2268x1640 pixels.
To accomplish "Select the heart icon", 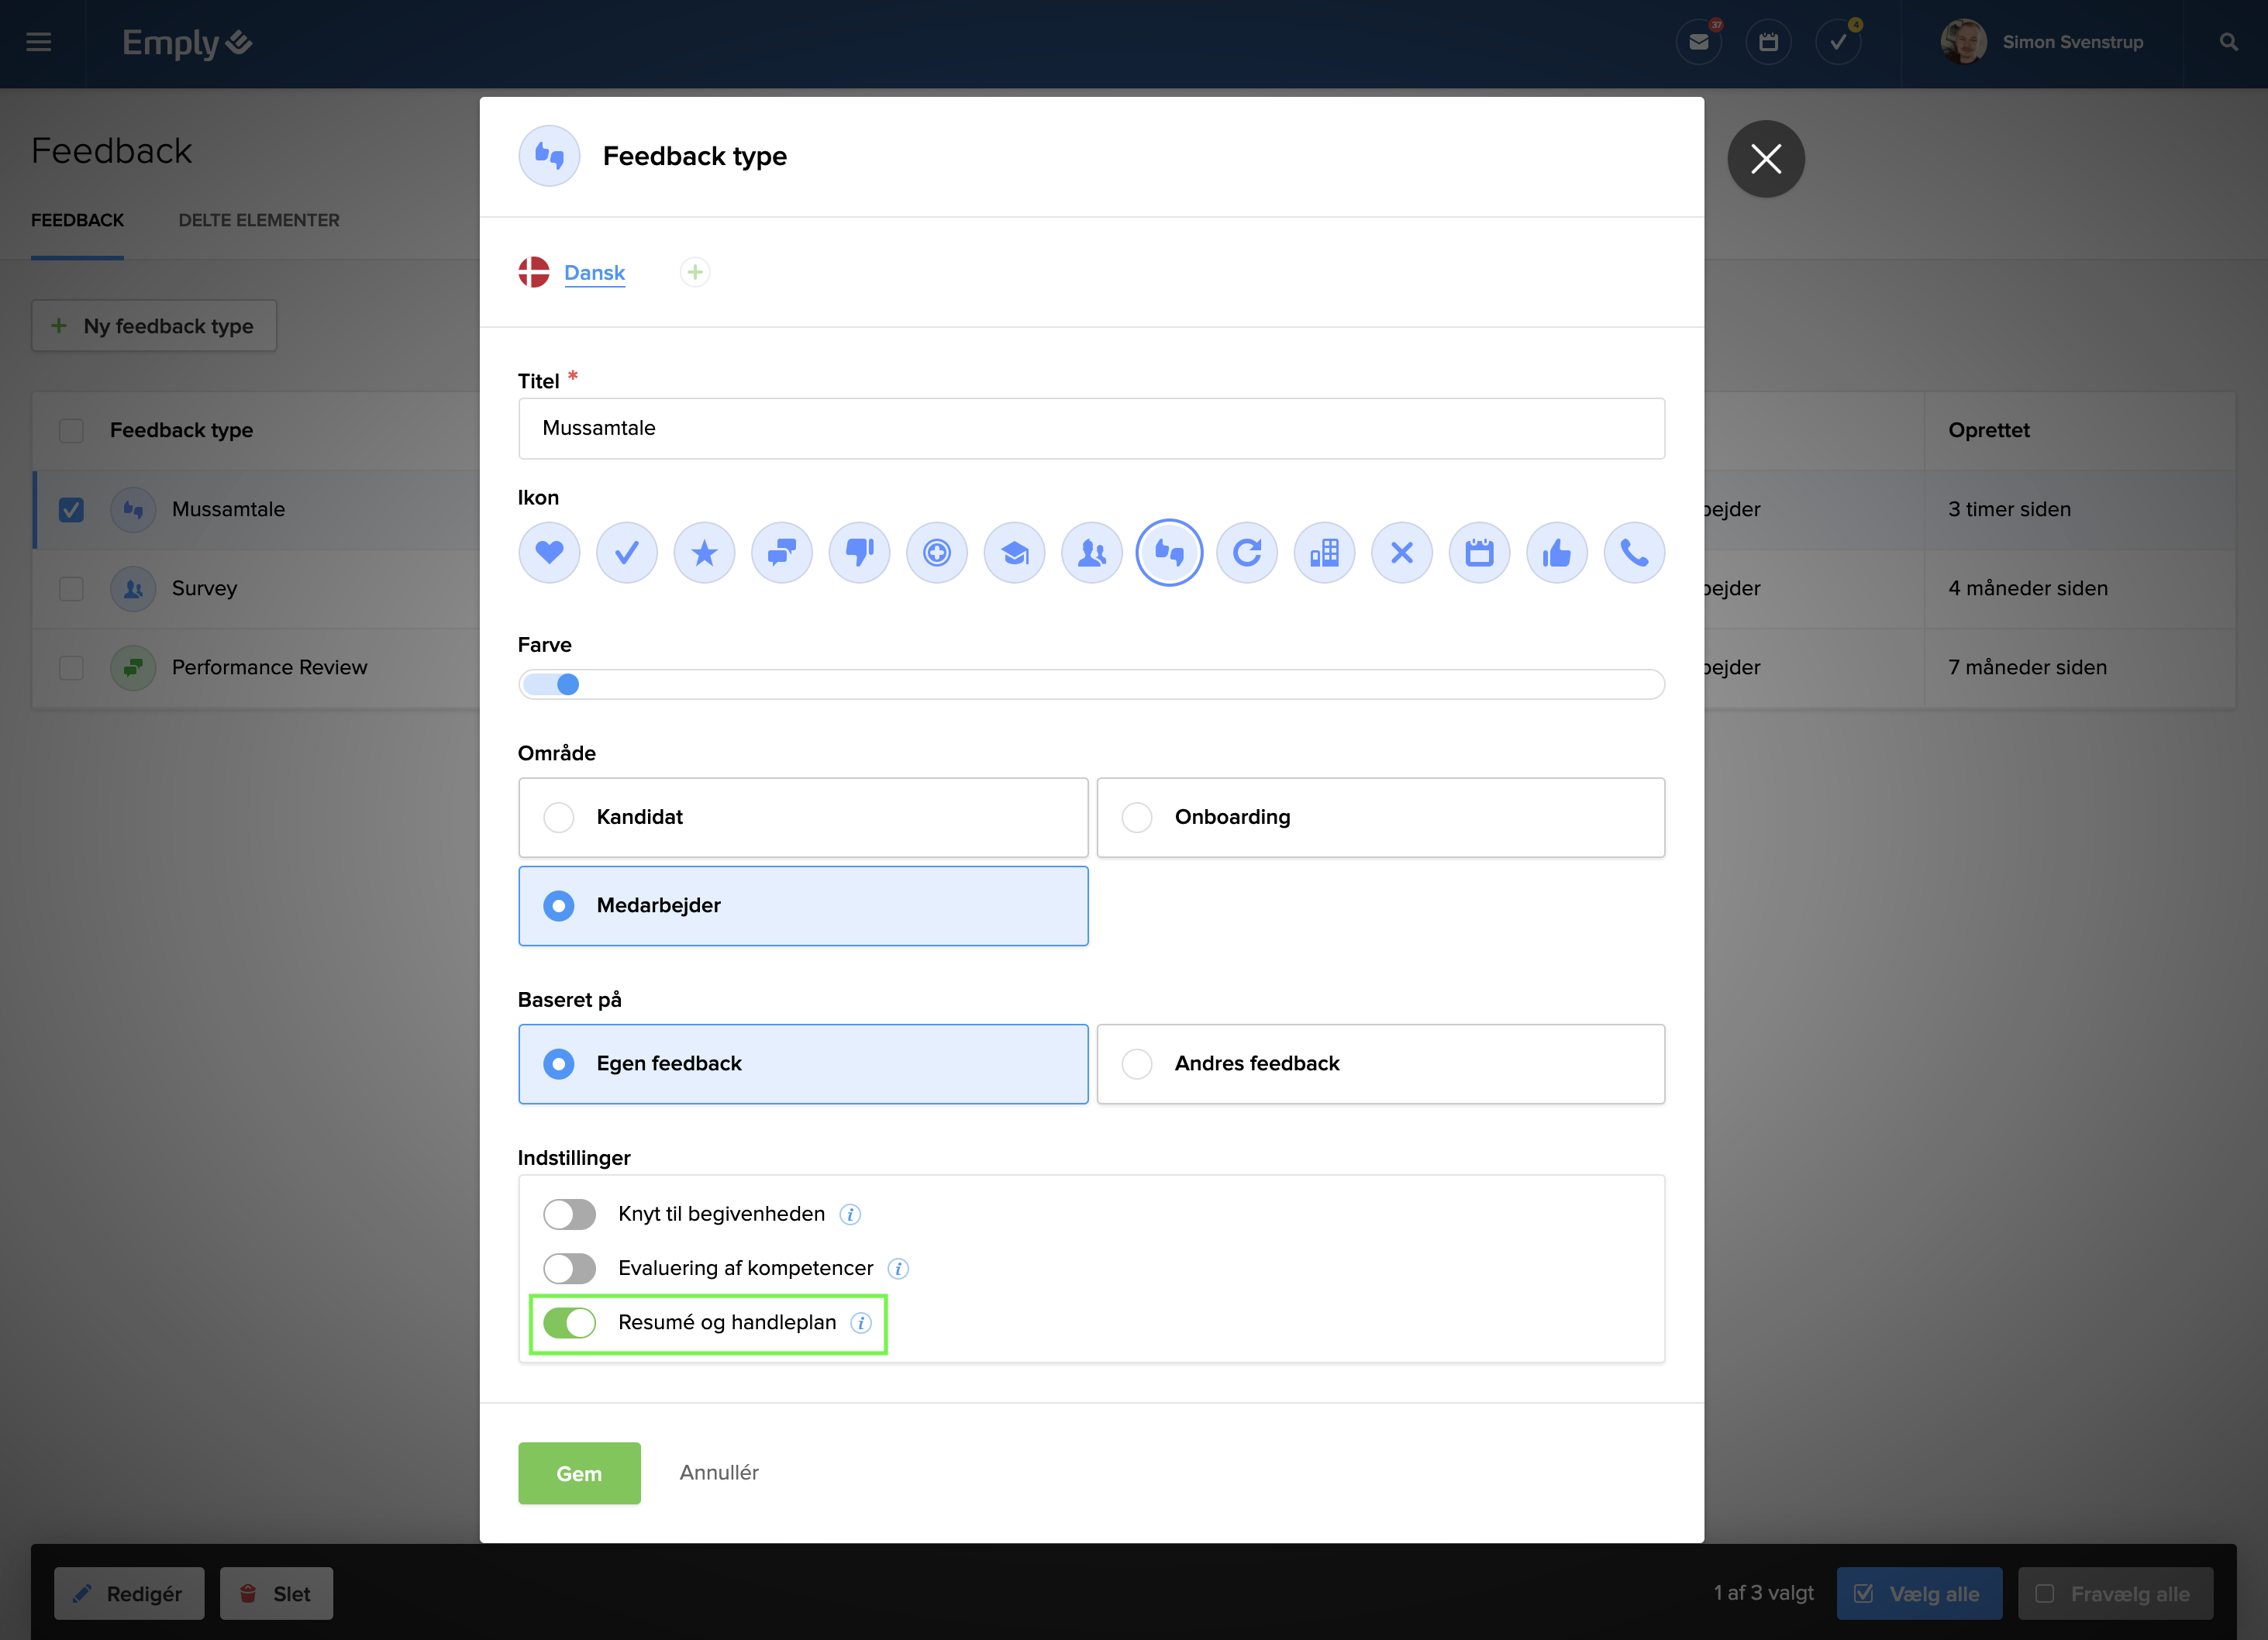I will pos(549,552).
